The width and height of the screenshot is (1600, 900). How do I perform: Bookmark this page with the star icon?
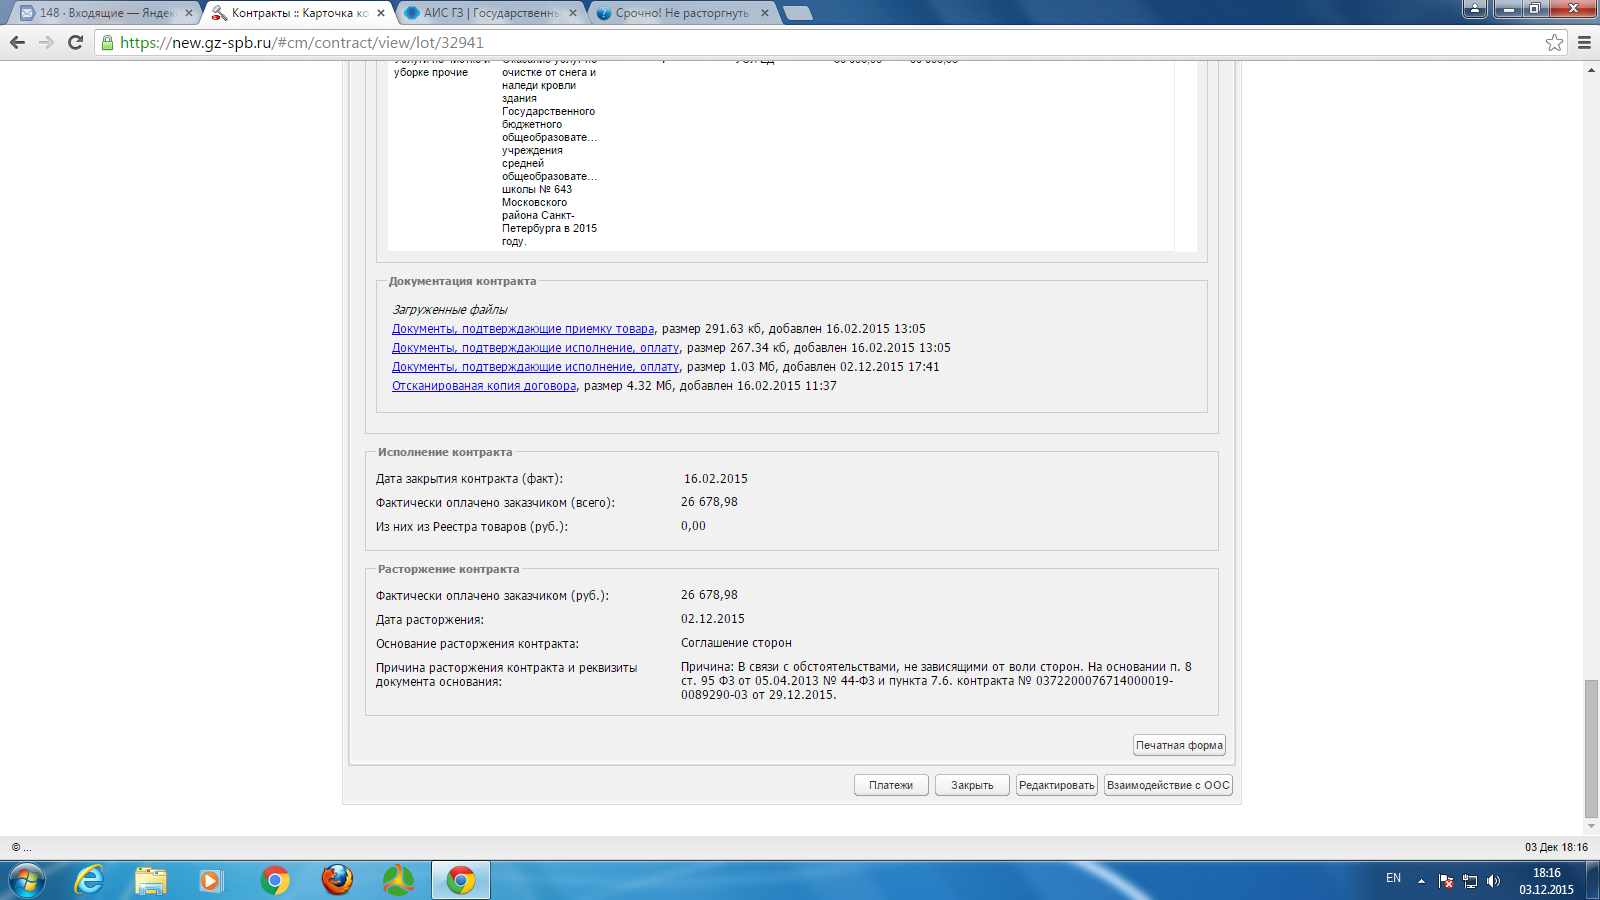pyautogui.click(x=1554, y=42)
